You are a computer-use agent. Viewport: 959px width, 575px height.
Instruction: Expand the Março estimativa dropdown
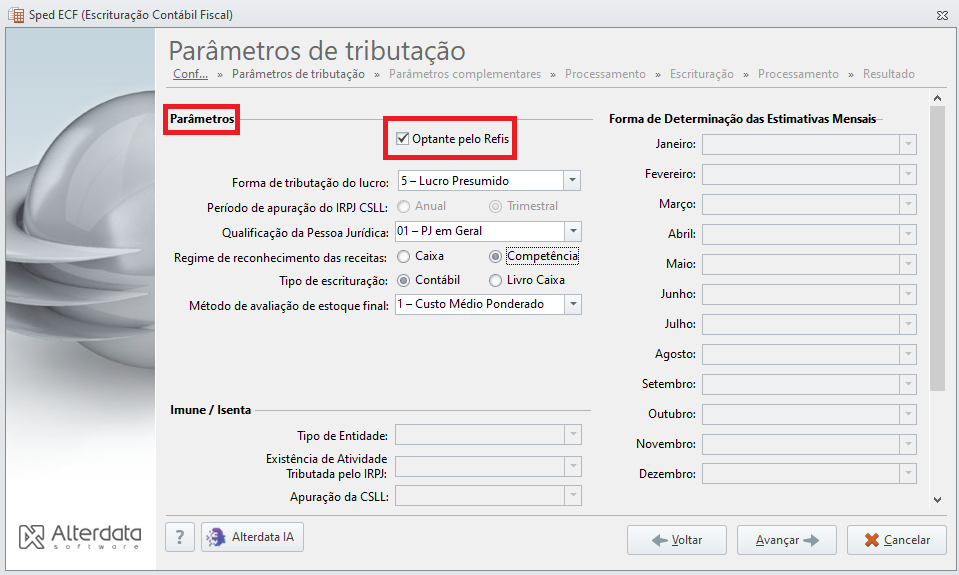pos(908,204)
